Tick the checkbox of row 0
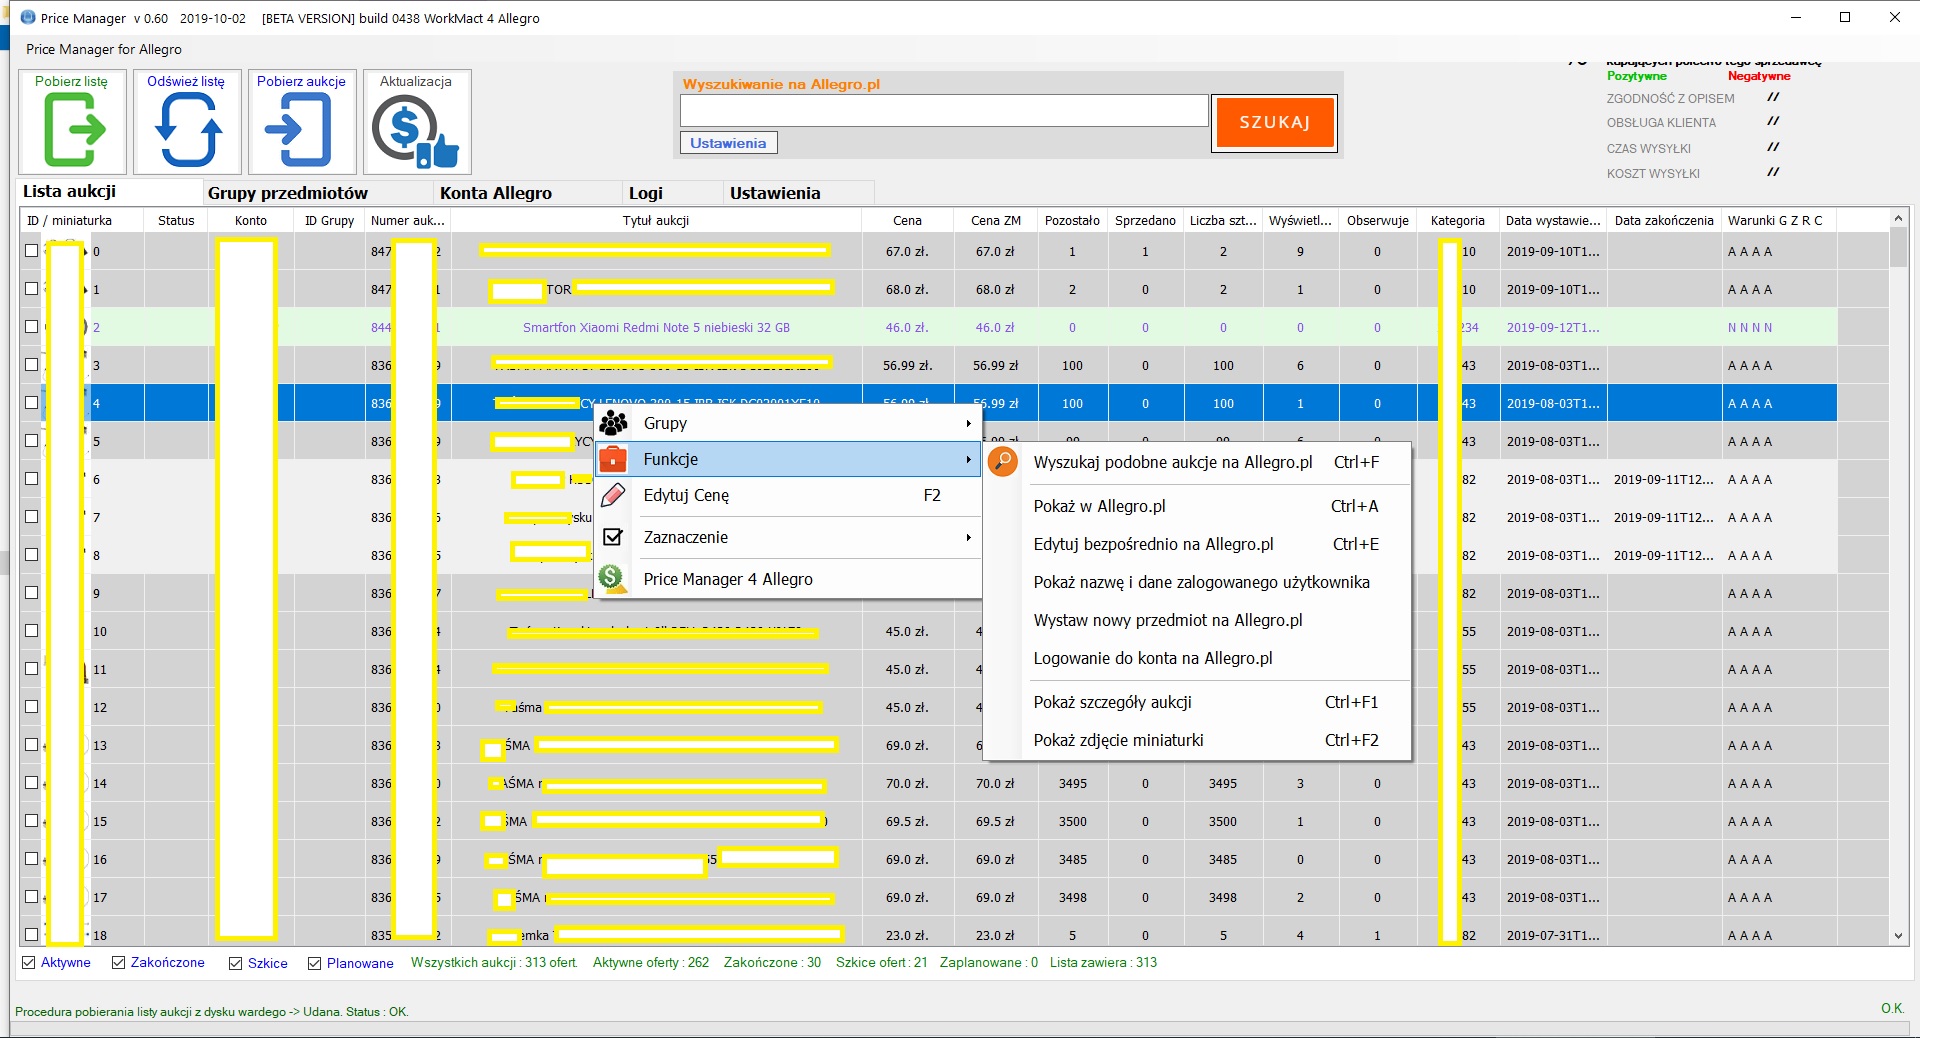Image resolution: width=1944 pixels, height=1038 pixels. (32, 251)
